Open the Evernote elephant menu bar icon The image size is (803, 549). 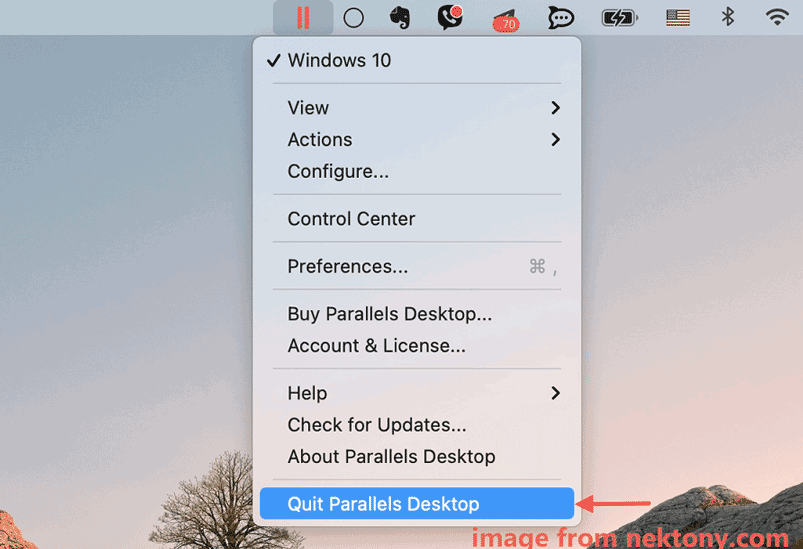click(399, 17)
